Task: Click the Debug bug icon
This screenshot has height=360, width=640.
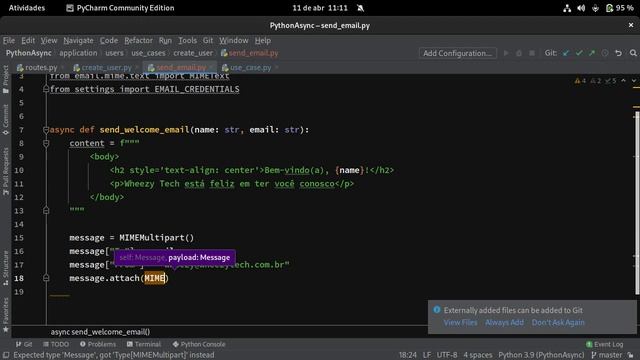Action: pos(519,53)
